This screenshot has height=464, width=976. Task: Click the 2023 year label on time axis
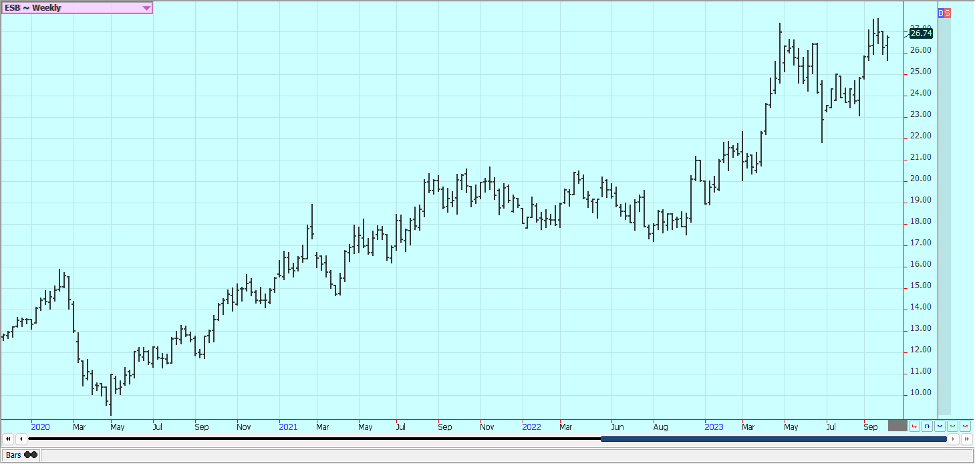[x=714, y=427]
